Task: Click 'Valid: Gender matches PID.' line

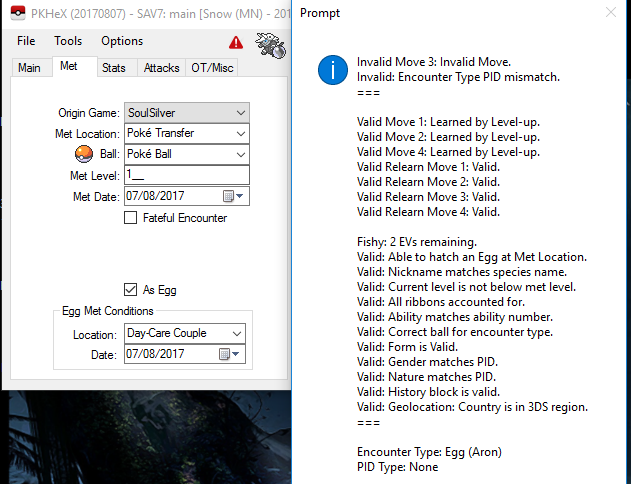Action: 427,362
